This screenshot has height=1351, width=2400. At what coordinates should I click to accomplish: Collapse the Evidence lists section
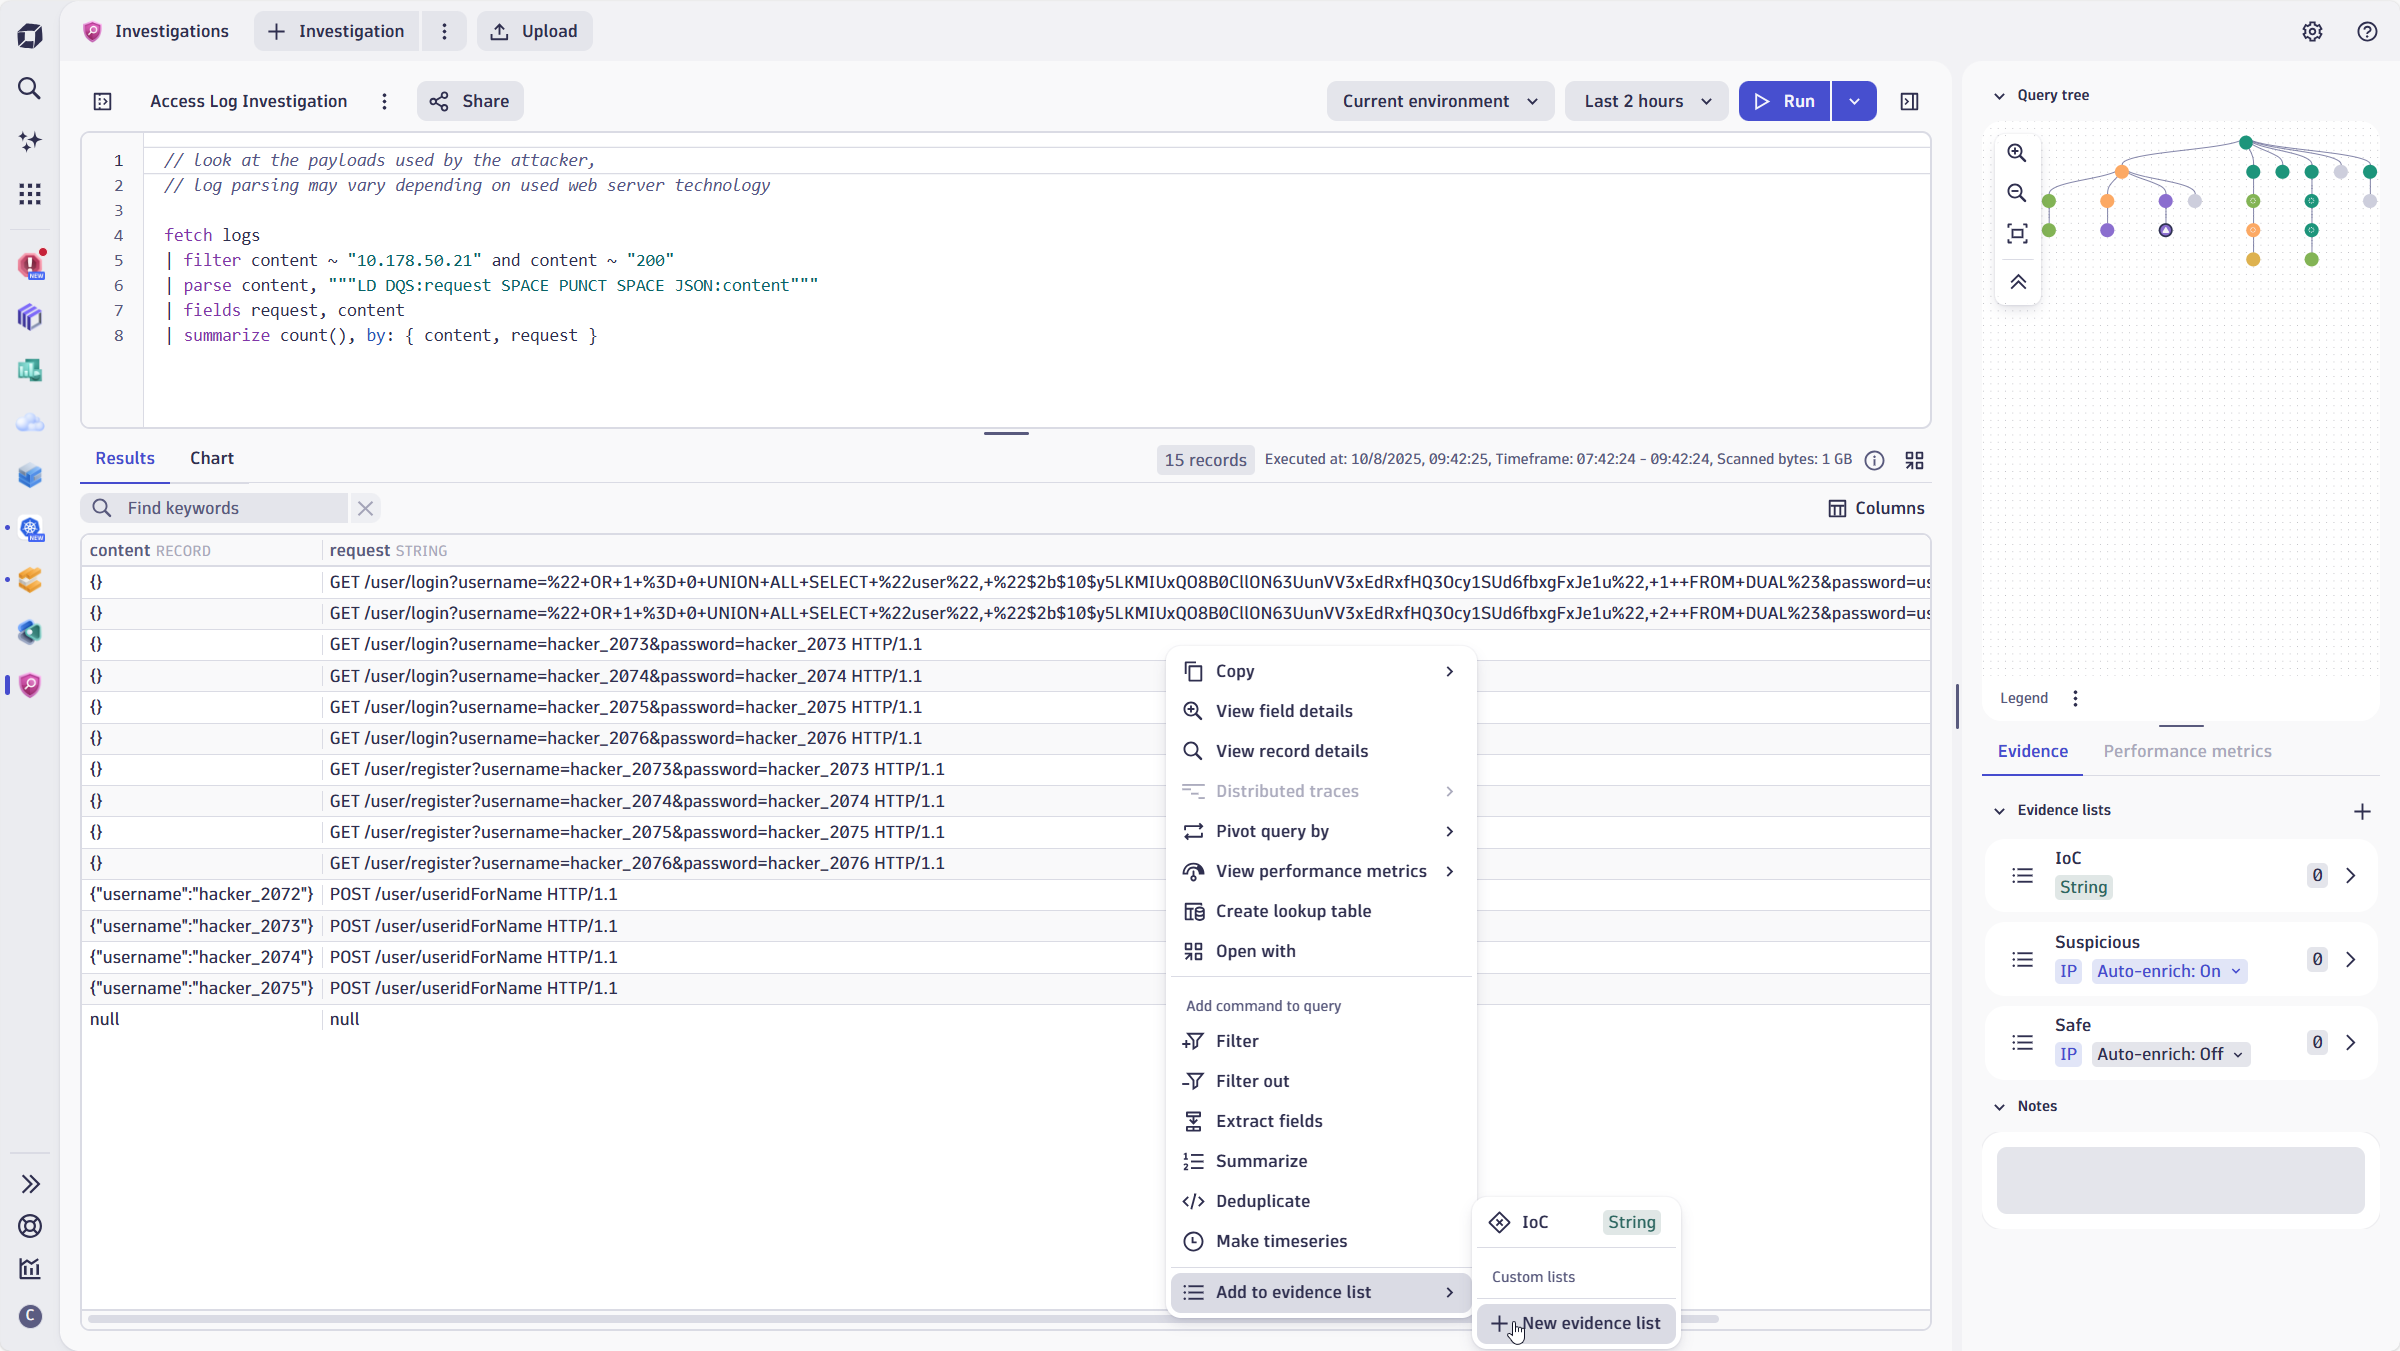click(2000, 811)
